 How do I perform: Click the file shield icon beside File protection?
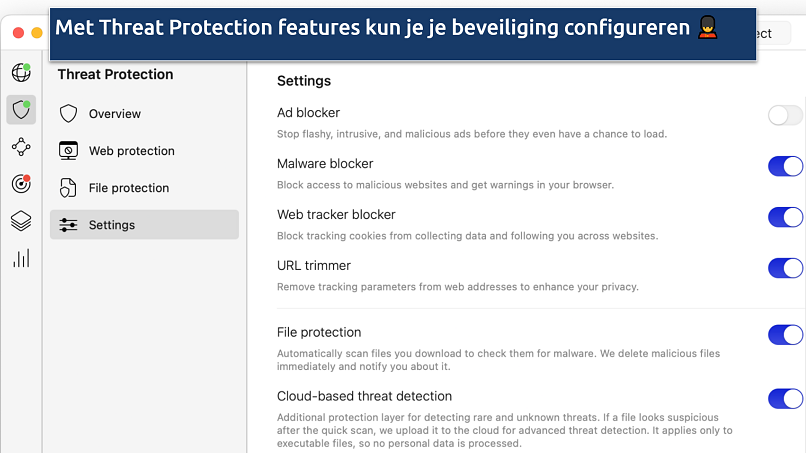click(x=68, y=188)
